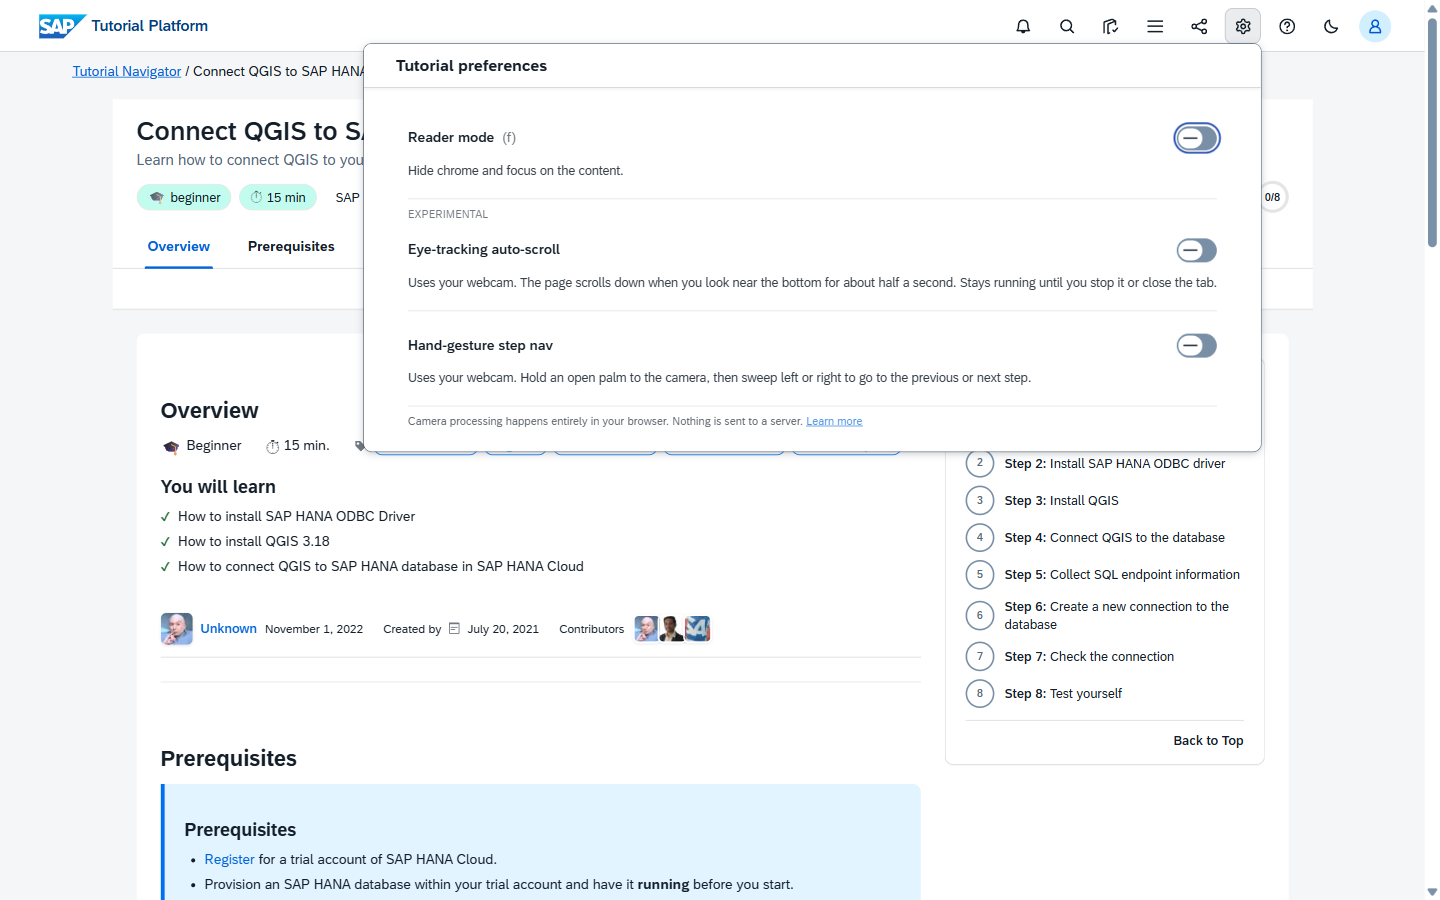
Task: Click the third contributor avatar
Action: [697, 629]
